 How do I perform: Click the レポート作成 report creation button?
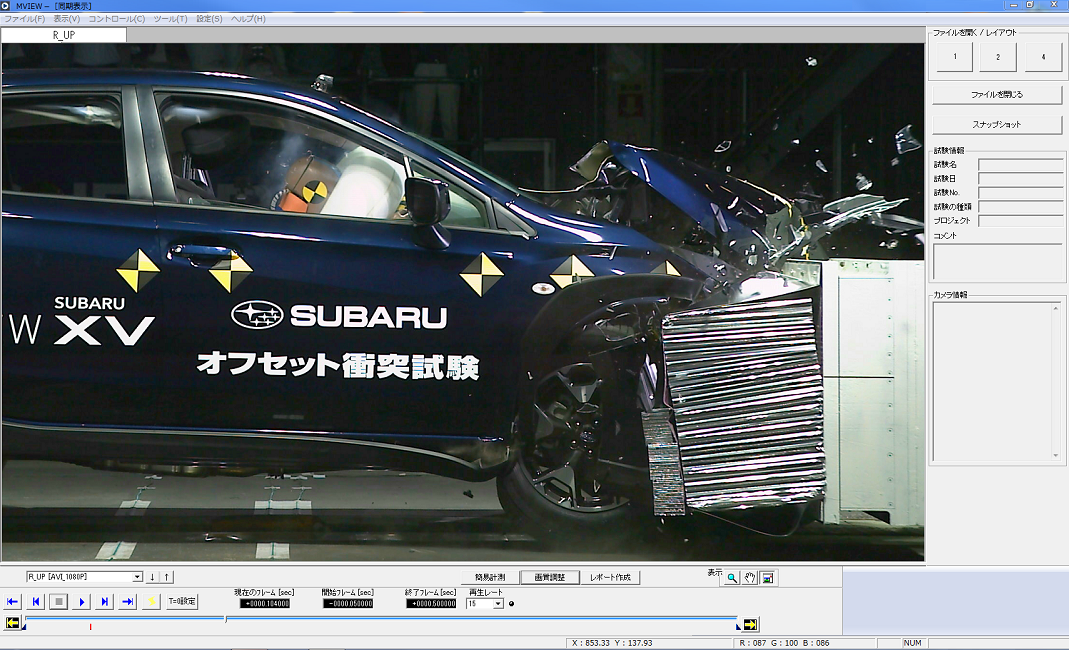point(610,577)
